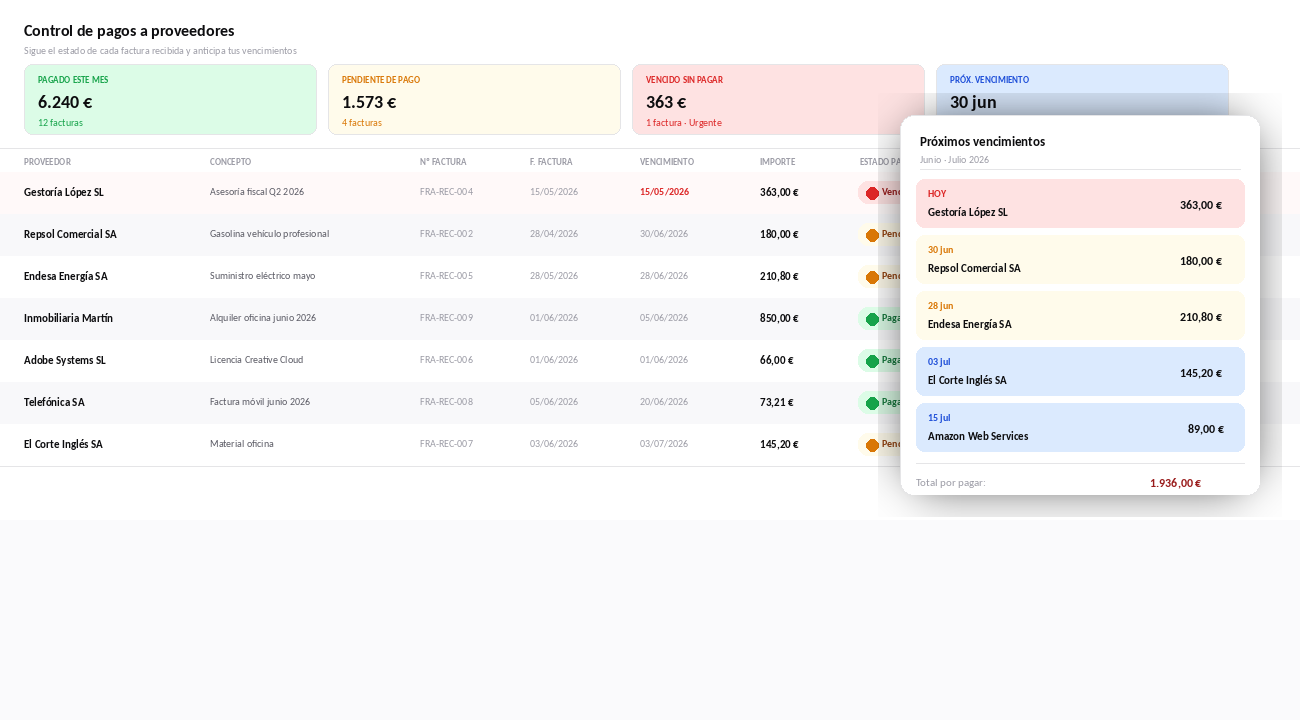Click the 850,00 € amount in the table
The image size is (1300, 720).
(x=779, y=318)
